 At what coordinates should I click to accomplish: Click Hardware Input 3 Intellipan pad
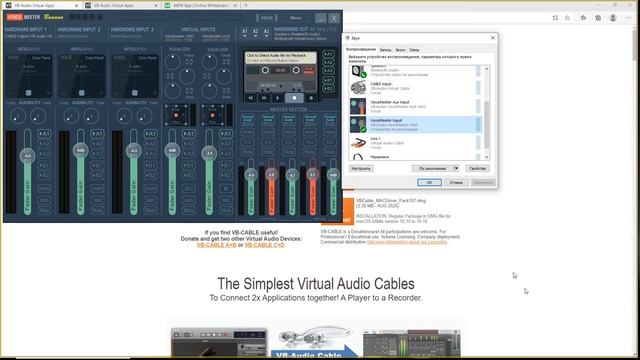[135, 76]
